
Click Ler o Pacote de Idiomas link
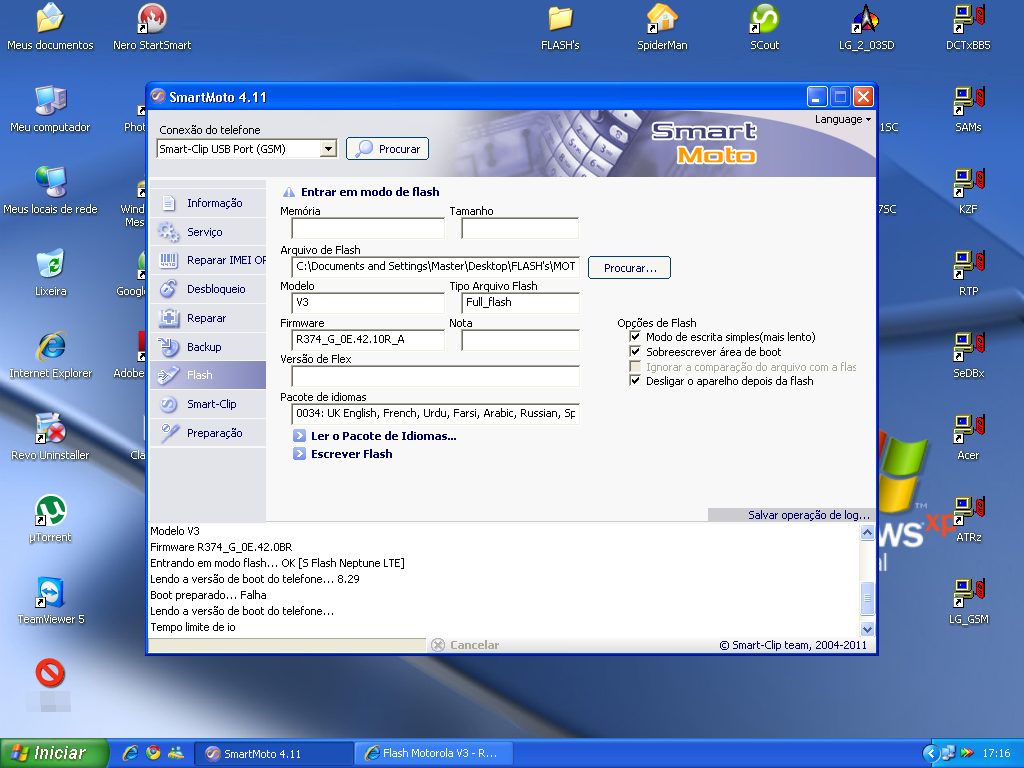pos(383,436)
